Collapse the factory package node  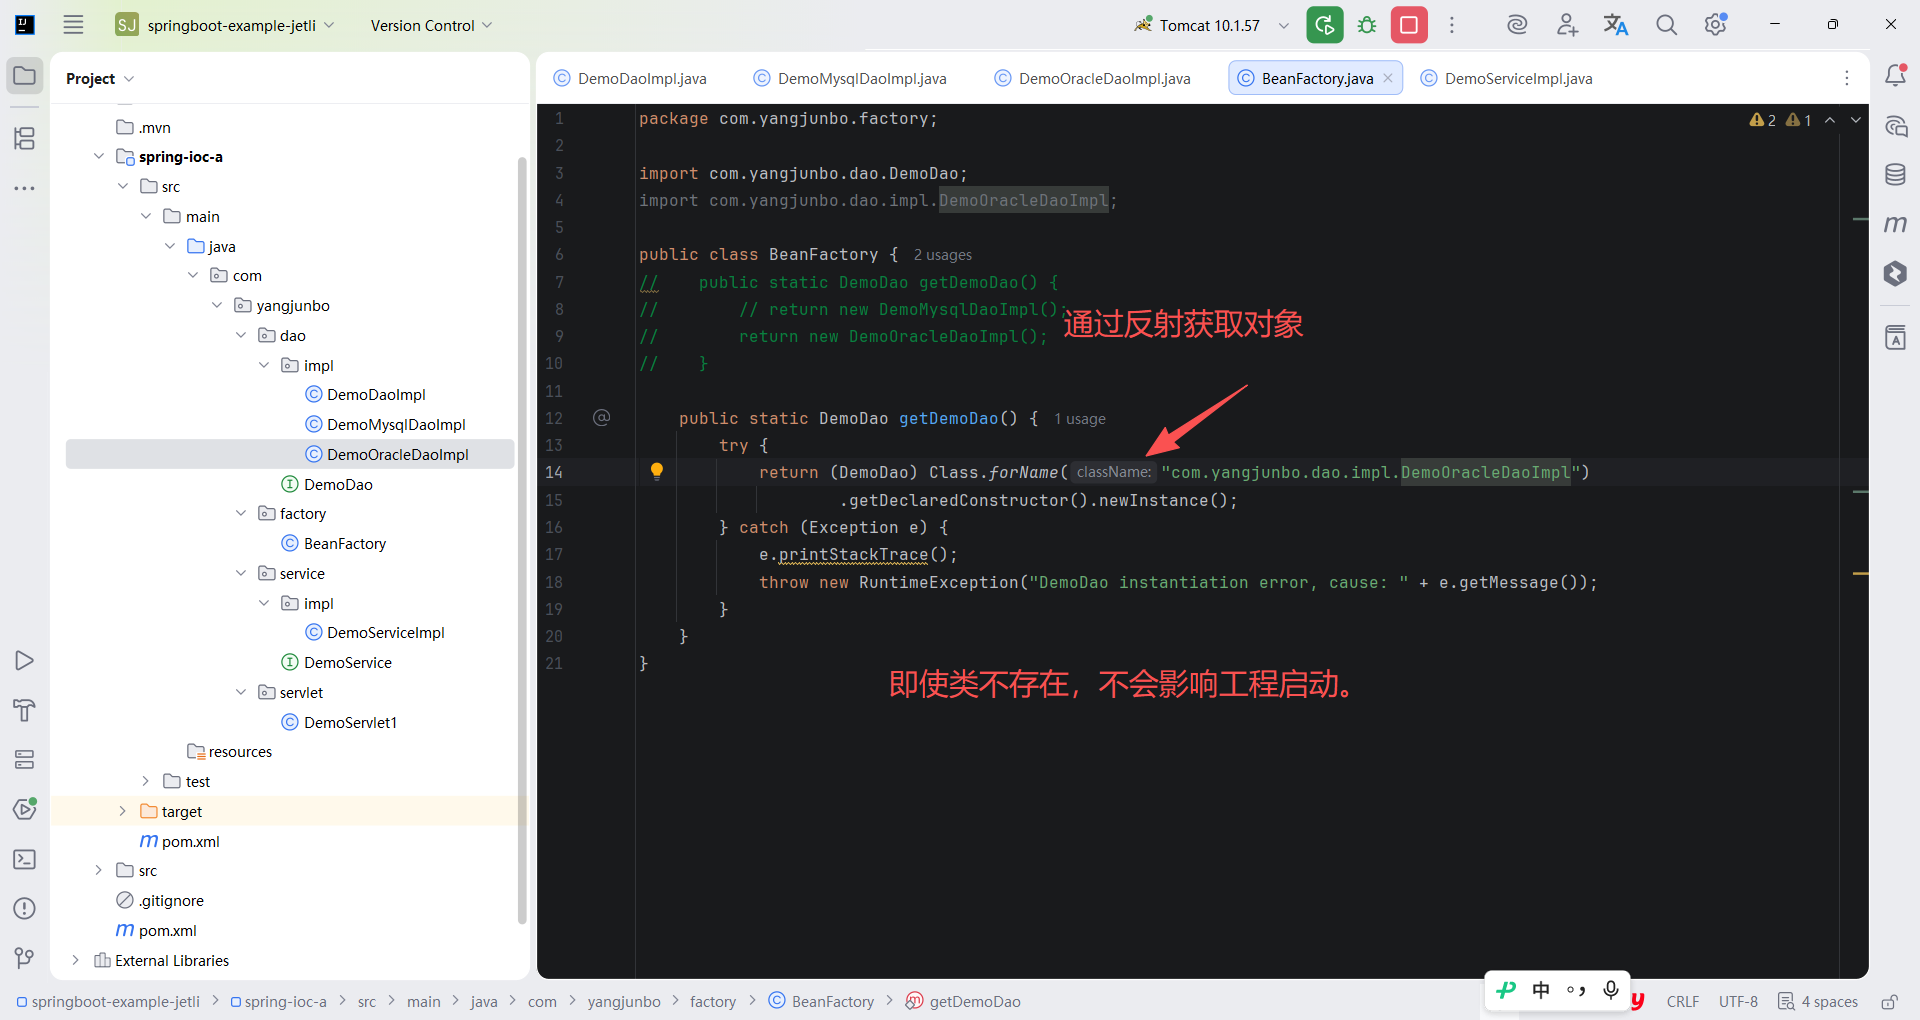(241, 513)
